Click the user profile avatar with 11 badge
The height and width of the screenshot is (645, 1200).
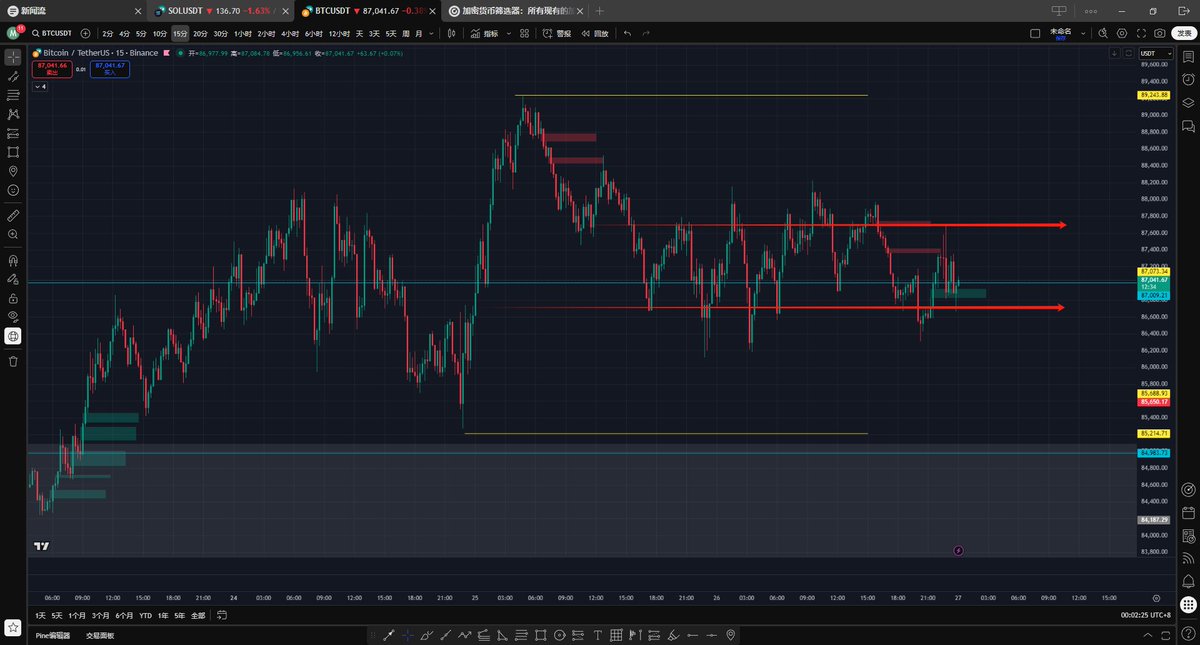(x=13, y=33)
